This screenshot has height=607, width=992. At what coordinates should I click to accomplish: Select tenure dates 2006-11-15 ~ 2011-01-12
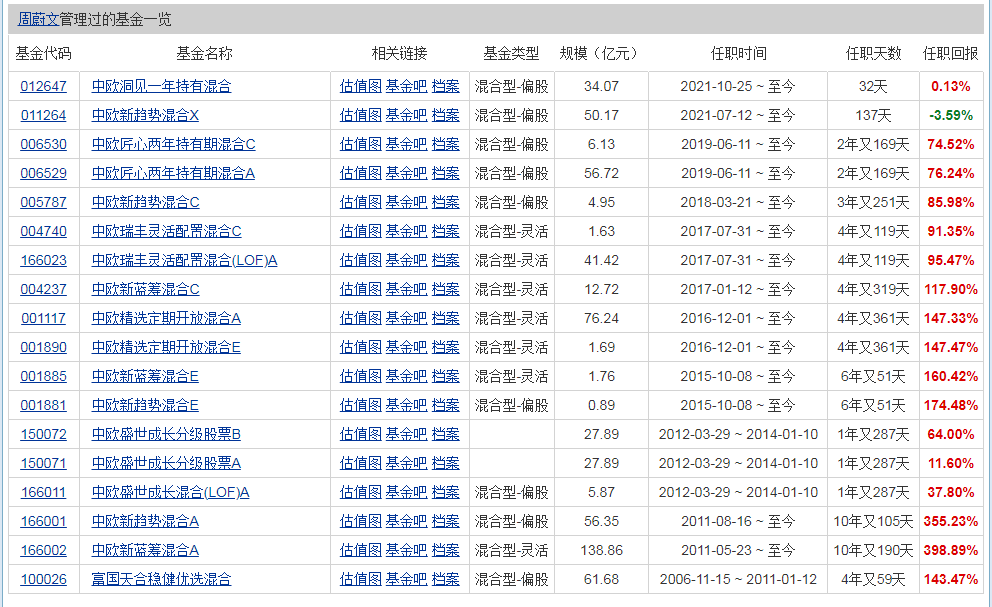[x=738, y=580]
